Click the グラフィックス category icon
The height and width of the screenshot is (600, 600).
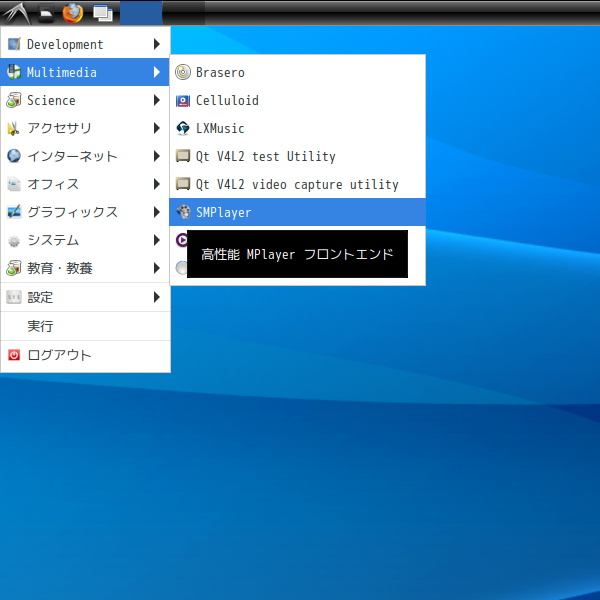coord(14,212)
